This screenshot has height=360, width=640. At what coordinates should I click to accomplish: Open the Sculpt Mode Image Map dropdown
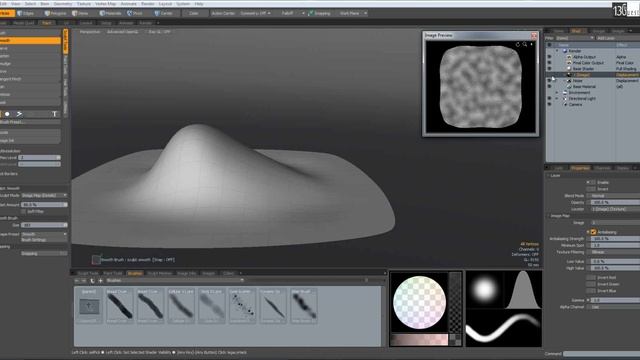tap(44, 196)
